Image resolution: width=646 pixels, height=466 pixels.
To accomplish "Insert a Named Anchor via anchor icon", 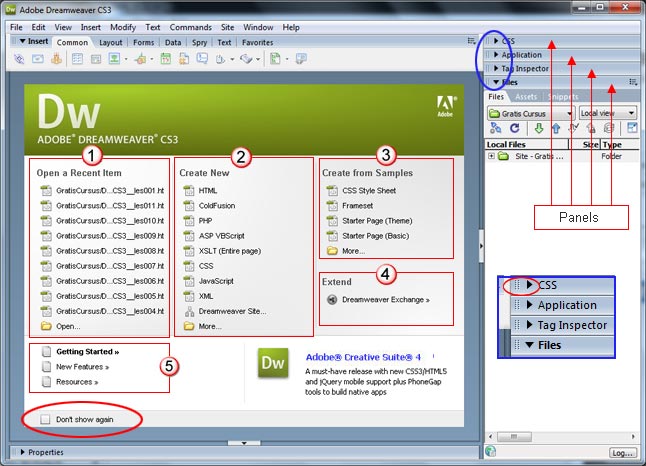I will point(56,59).
